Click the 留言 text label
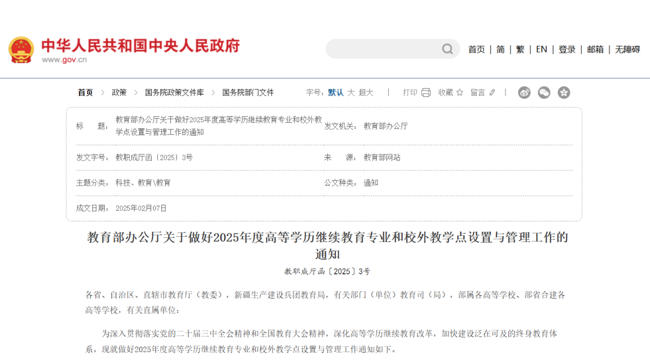The height and width of the screenshot is (362, 650). tap(478, 92)
